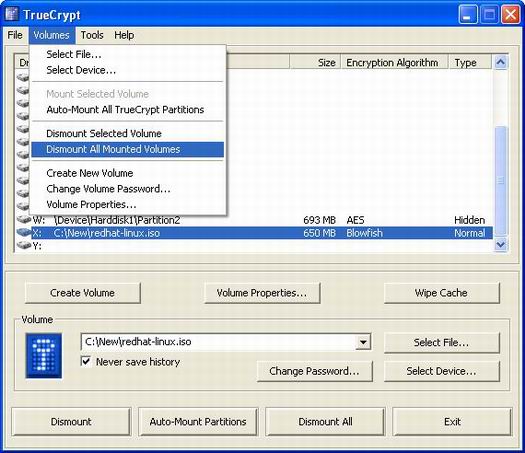Viewport: 525px width, 453px height.
Task: Click the drive list scroll up arrow
Action: coord(501,62)
